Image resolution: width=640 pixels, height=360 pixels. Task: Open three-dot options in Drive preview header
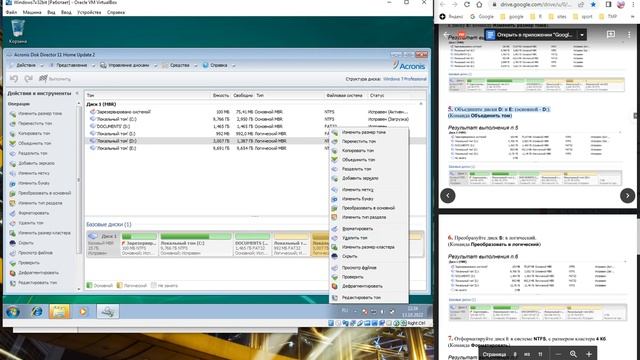click(629, 35)
